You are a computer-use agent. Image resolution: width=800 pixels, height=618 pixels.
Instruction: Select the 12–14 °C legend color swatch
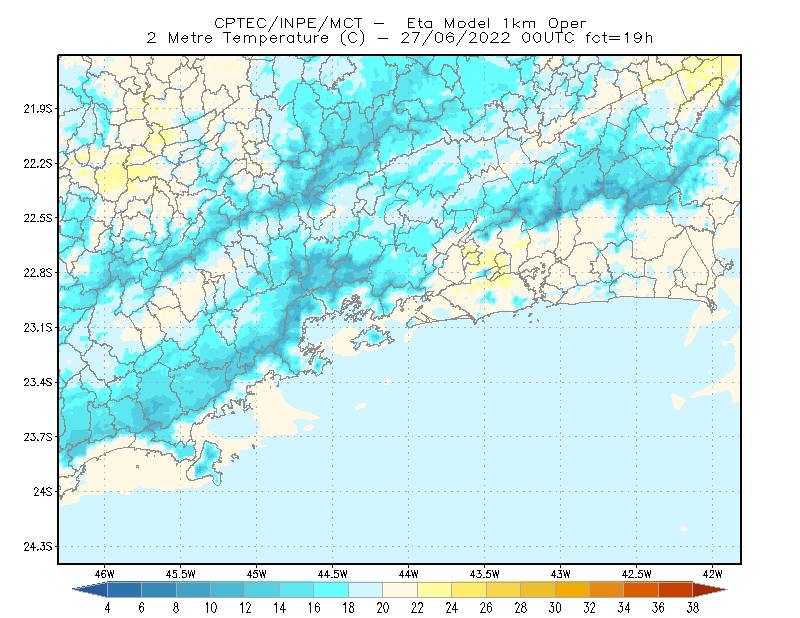262,590
